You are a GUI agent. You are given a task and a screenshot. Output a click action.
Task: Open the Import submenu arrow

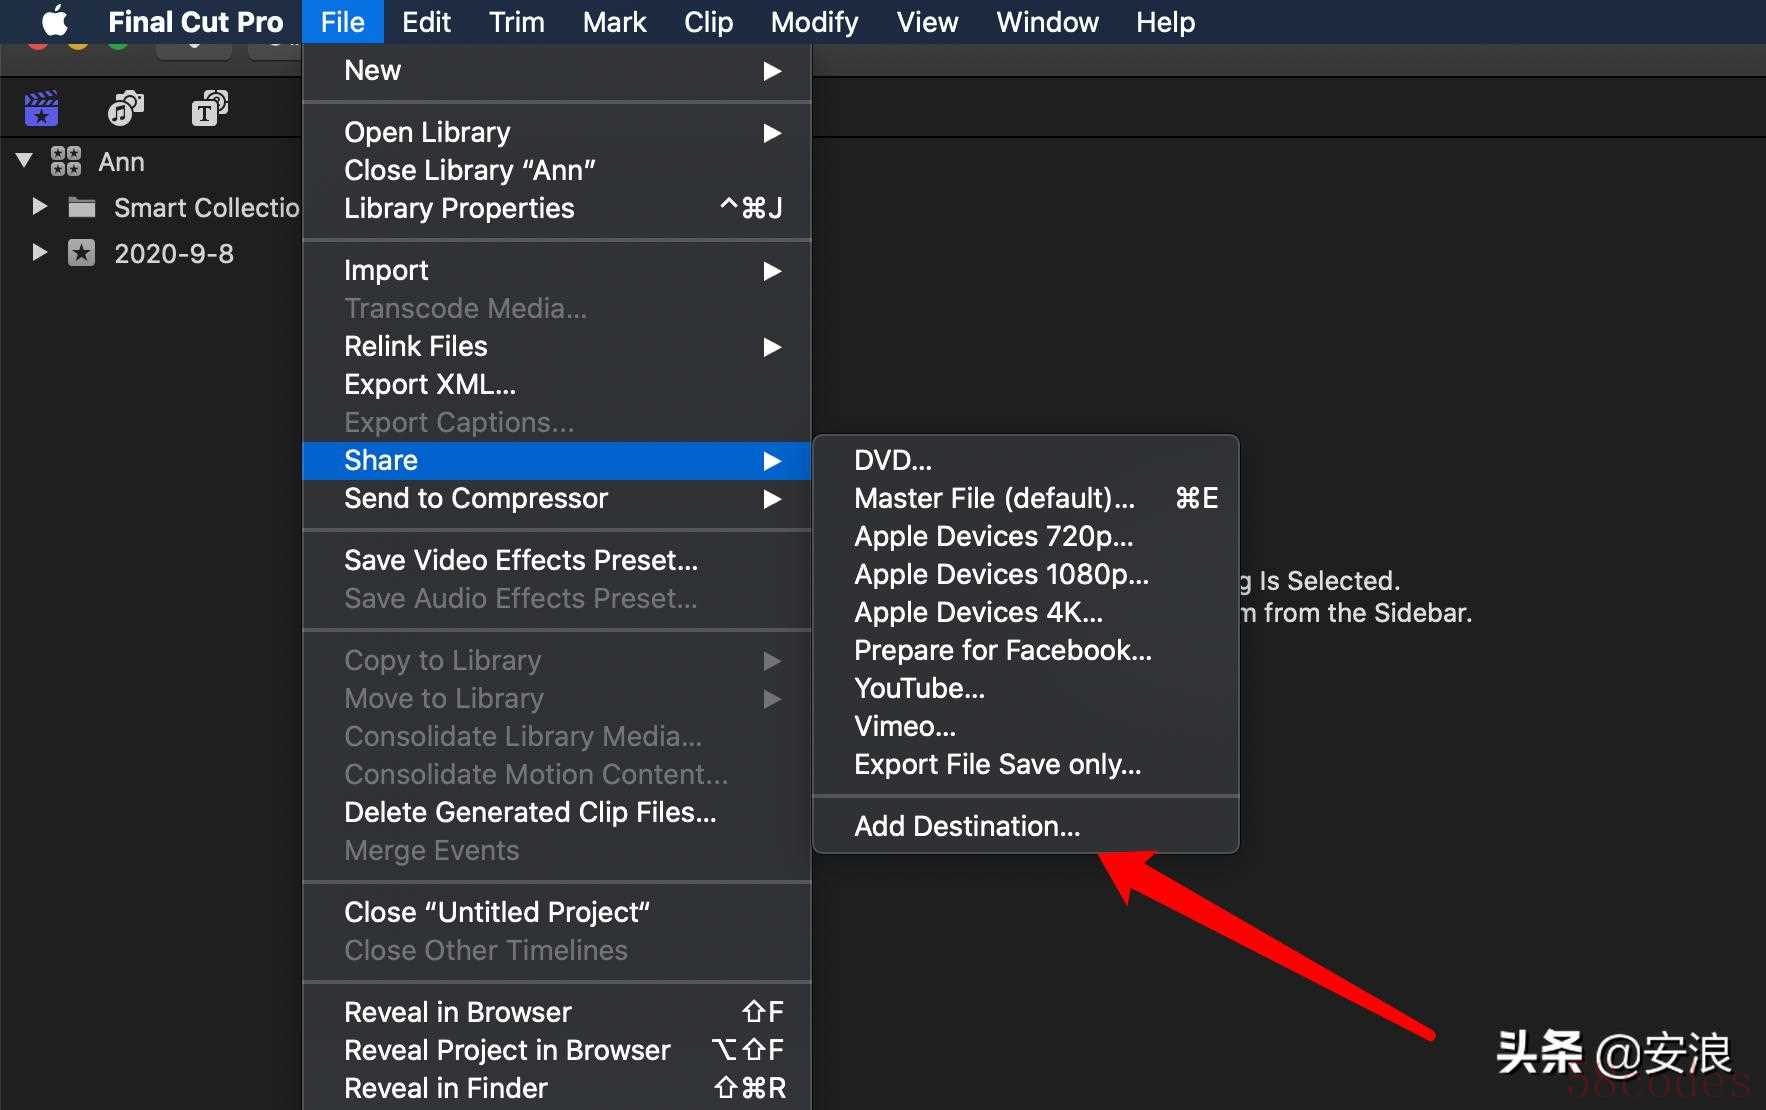pos(772,271)
